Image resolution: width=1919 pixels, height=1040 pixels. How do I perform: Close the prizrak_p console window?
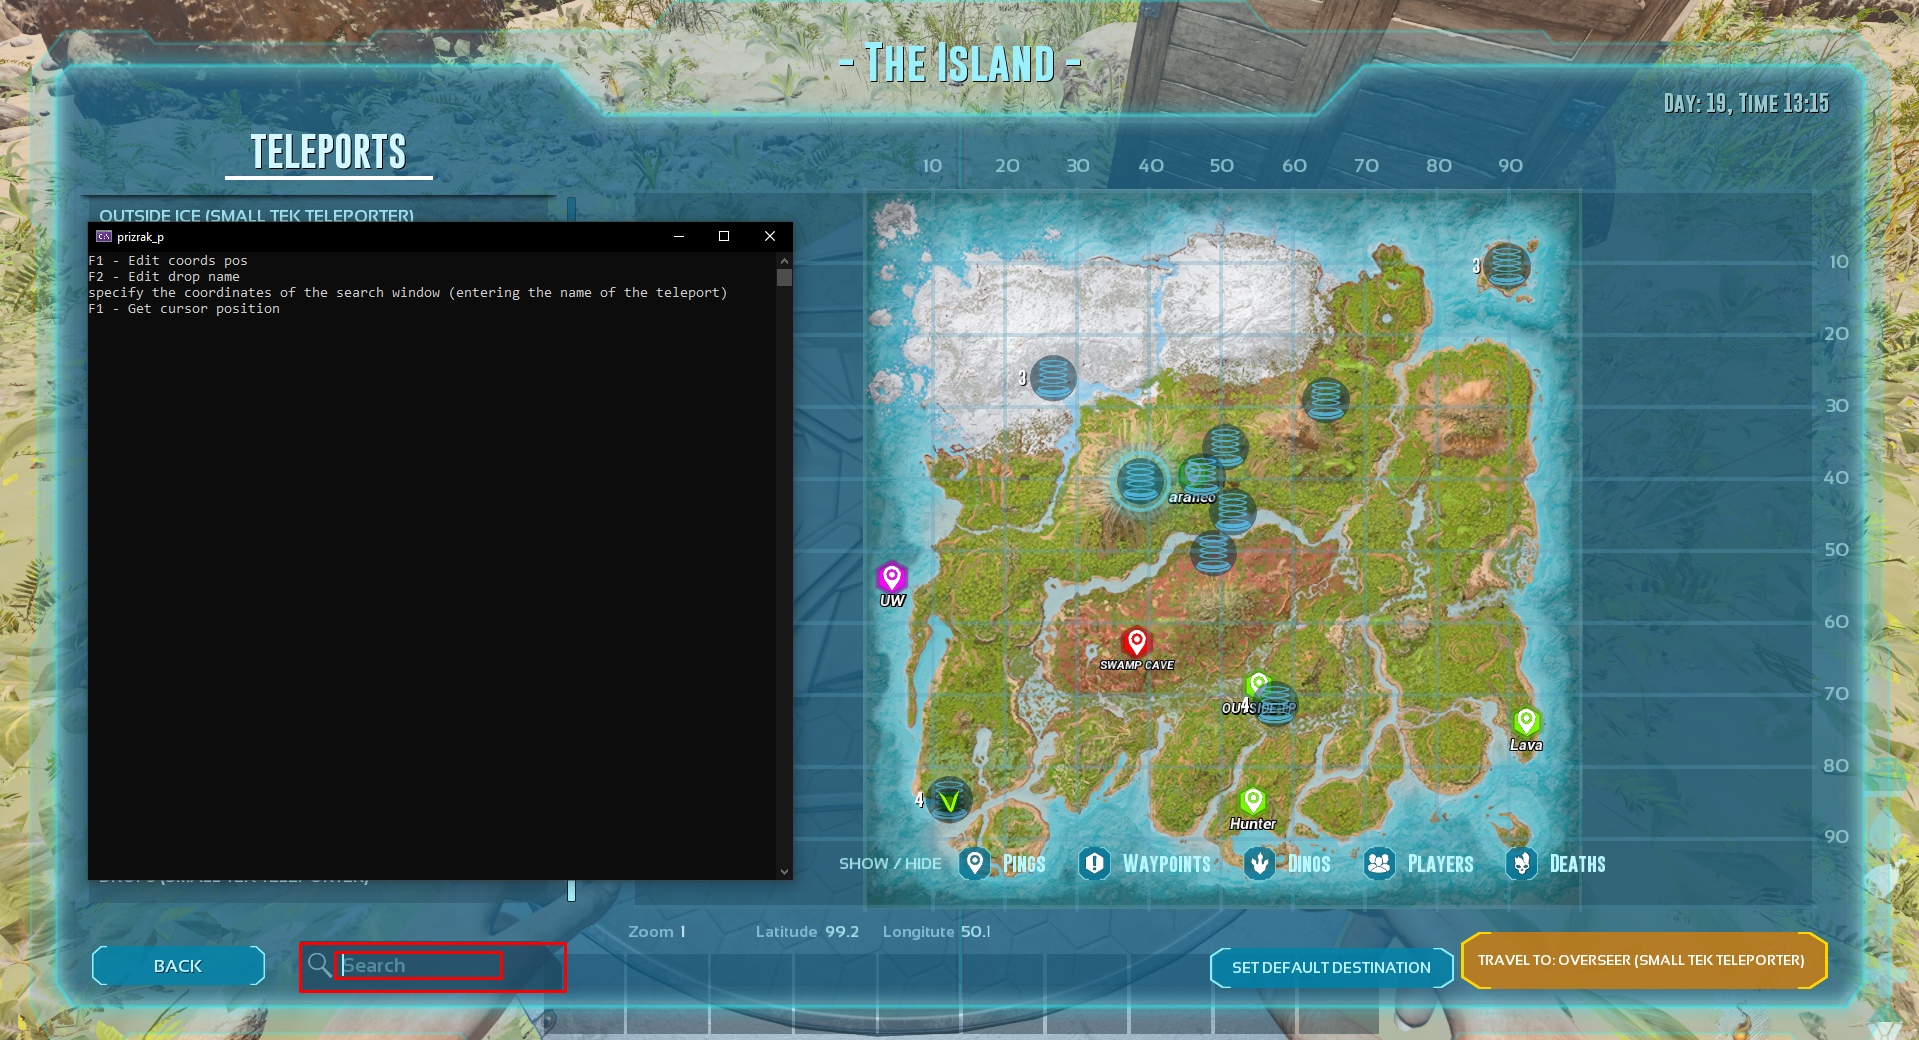click(x=769, y=236)
